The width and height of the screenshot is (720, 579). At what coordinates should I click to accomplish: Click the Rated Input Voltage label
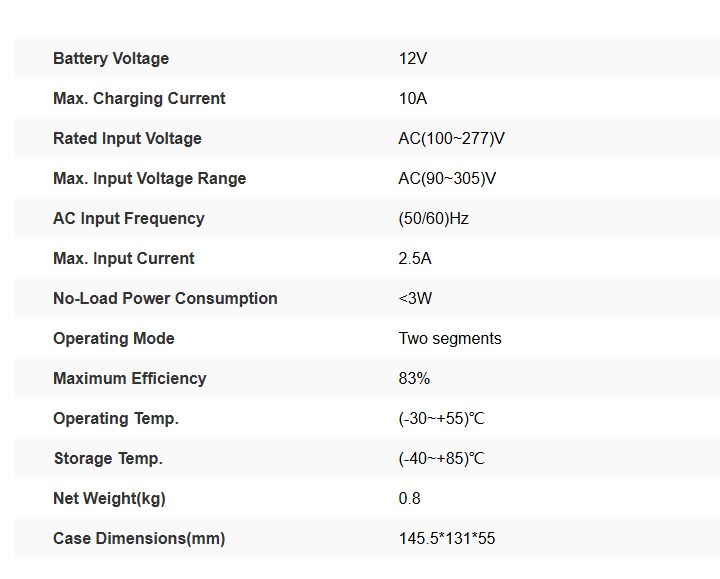[x=127, y=139]
